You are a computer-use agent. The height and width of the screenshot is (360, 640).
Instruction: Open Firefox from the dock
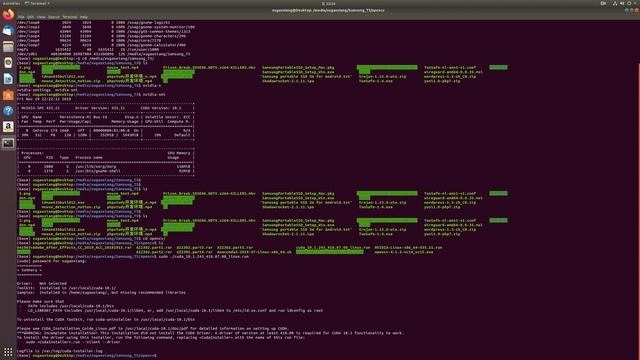point(8,15)
